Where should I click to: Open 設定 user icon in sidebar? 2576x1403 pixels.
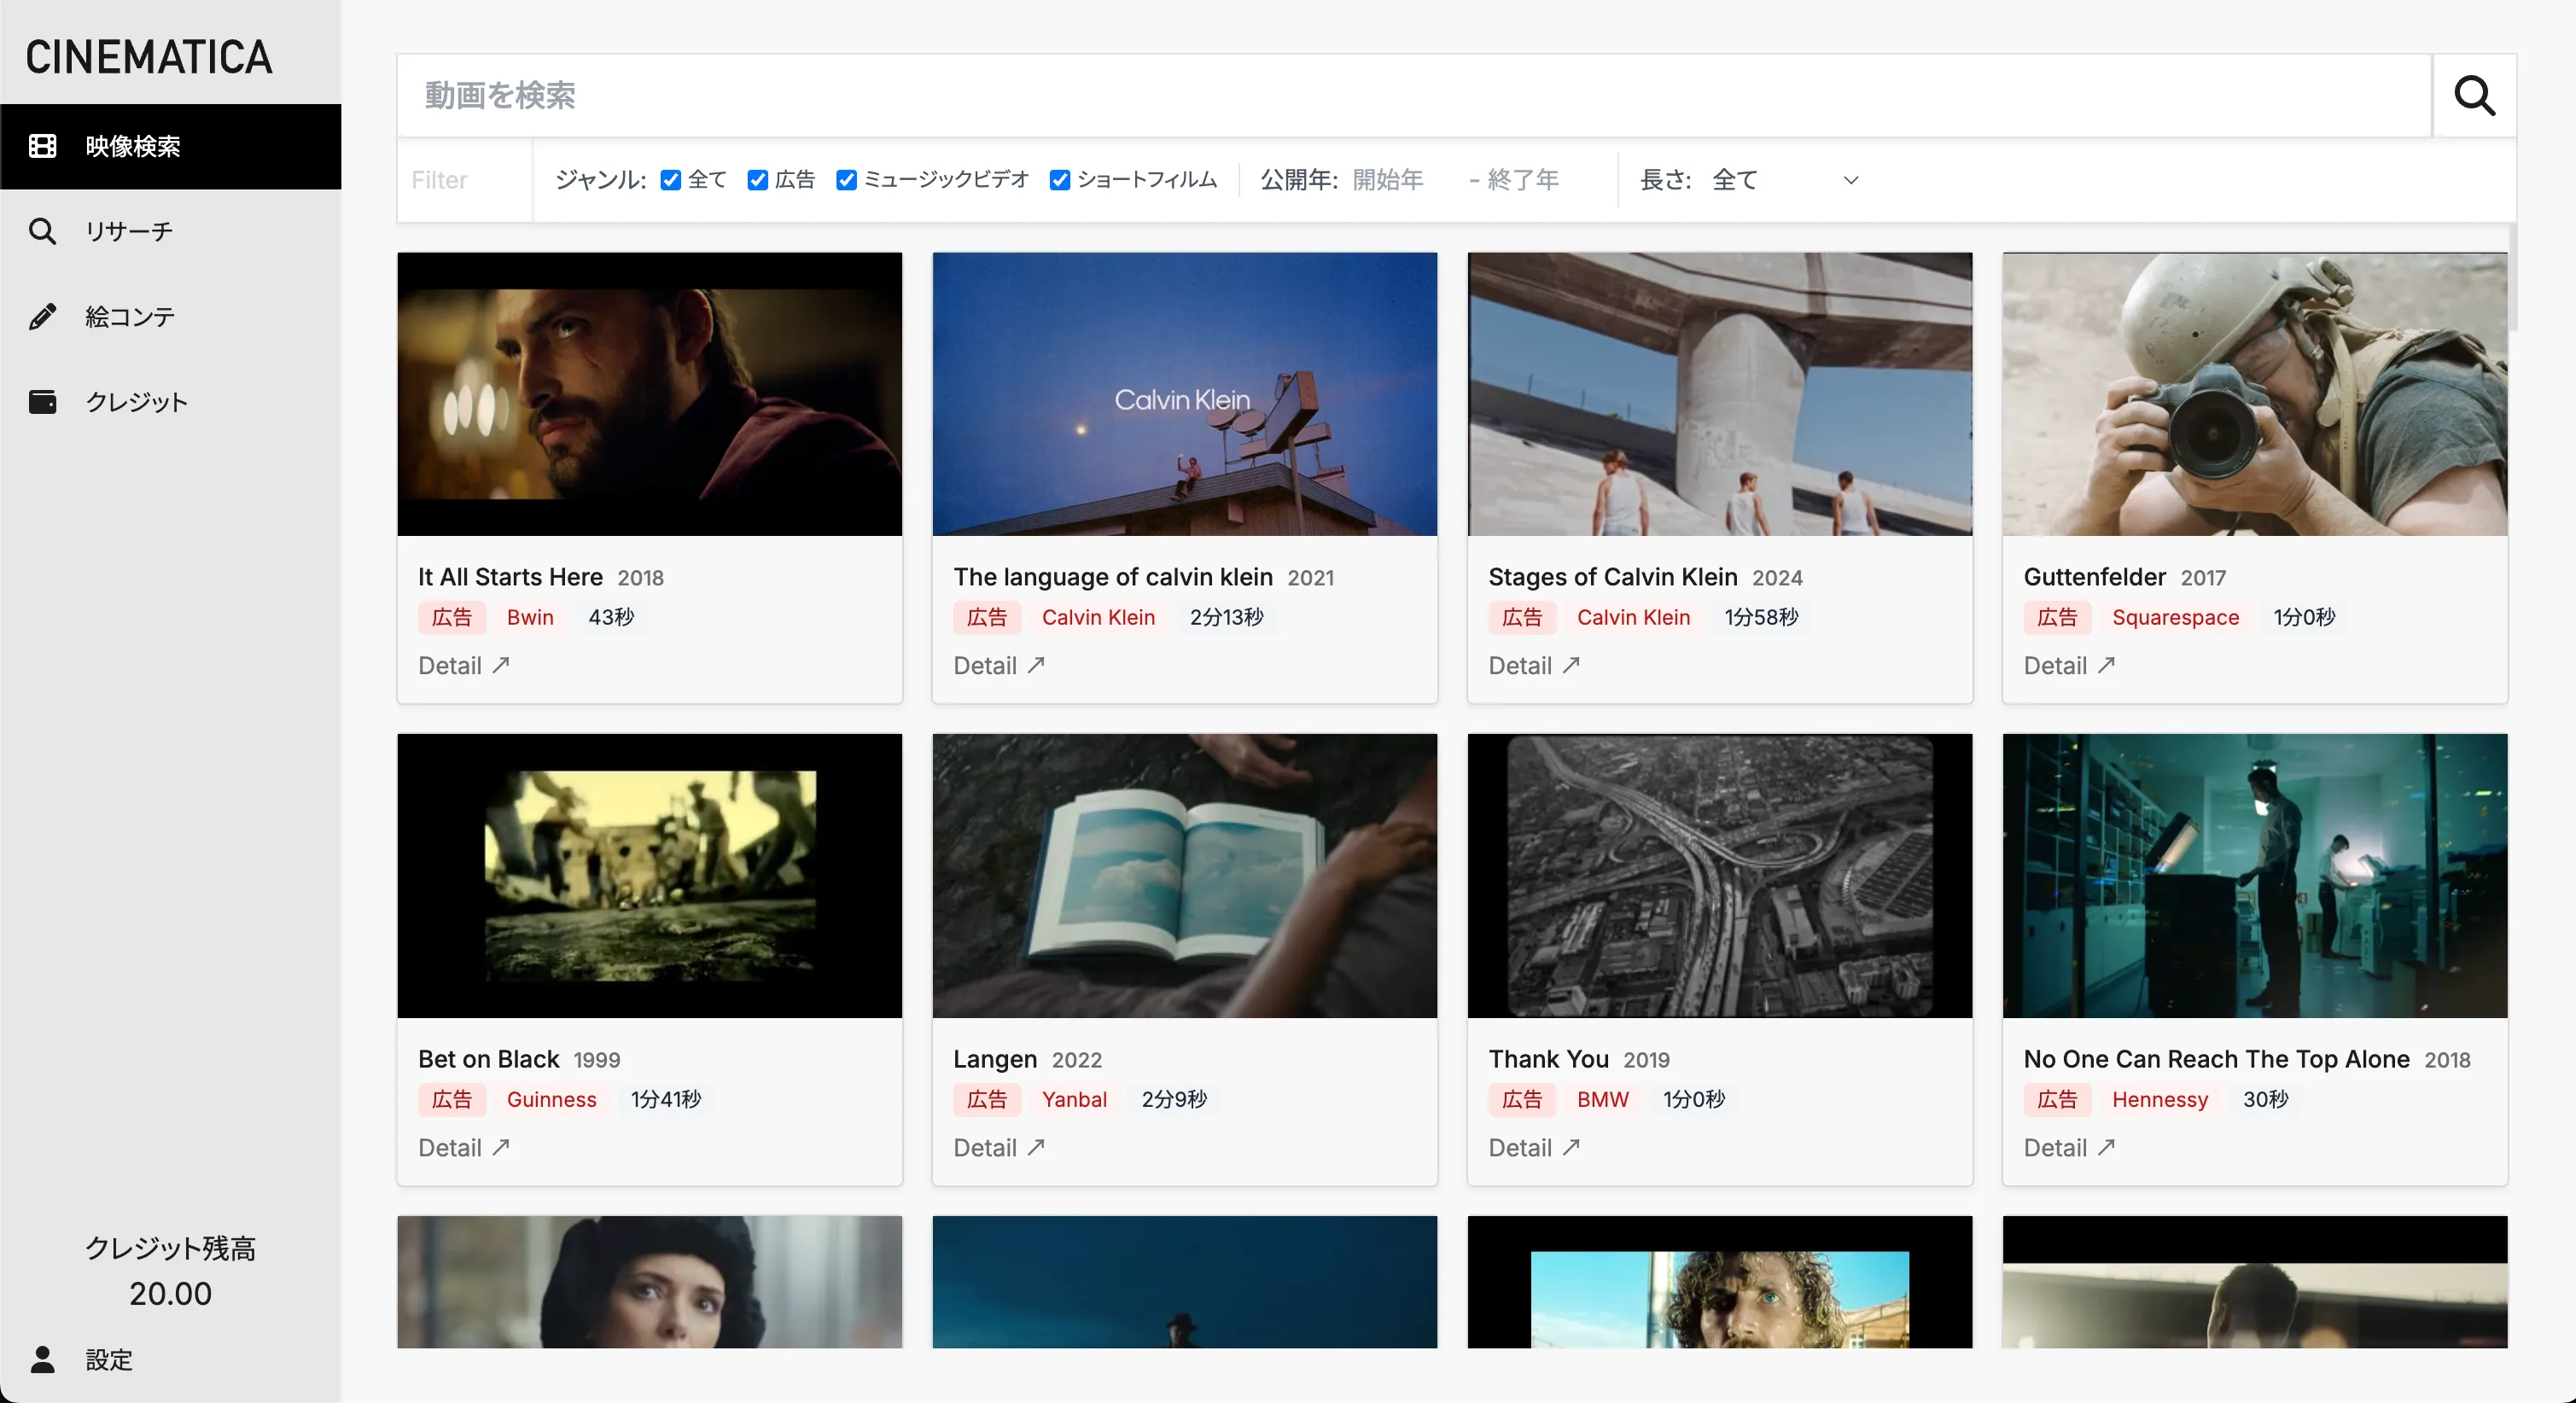coord(42,1360)
